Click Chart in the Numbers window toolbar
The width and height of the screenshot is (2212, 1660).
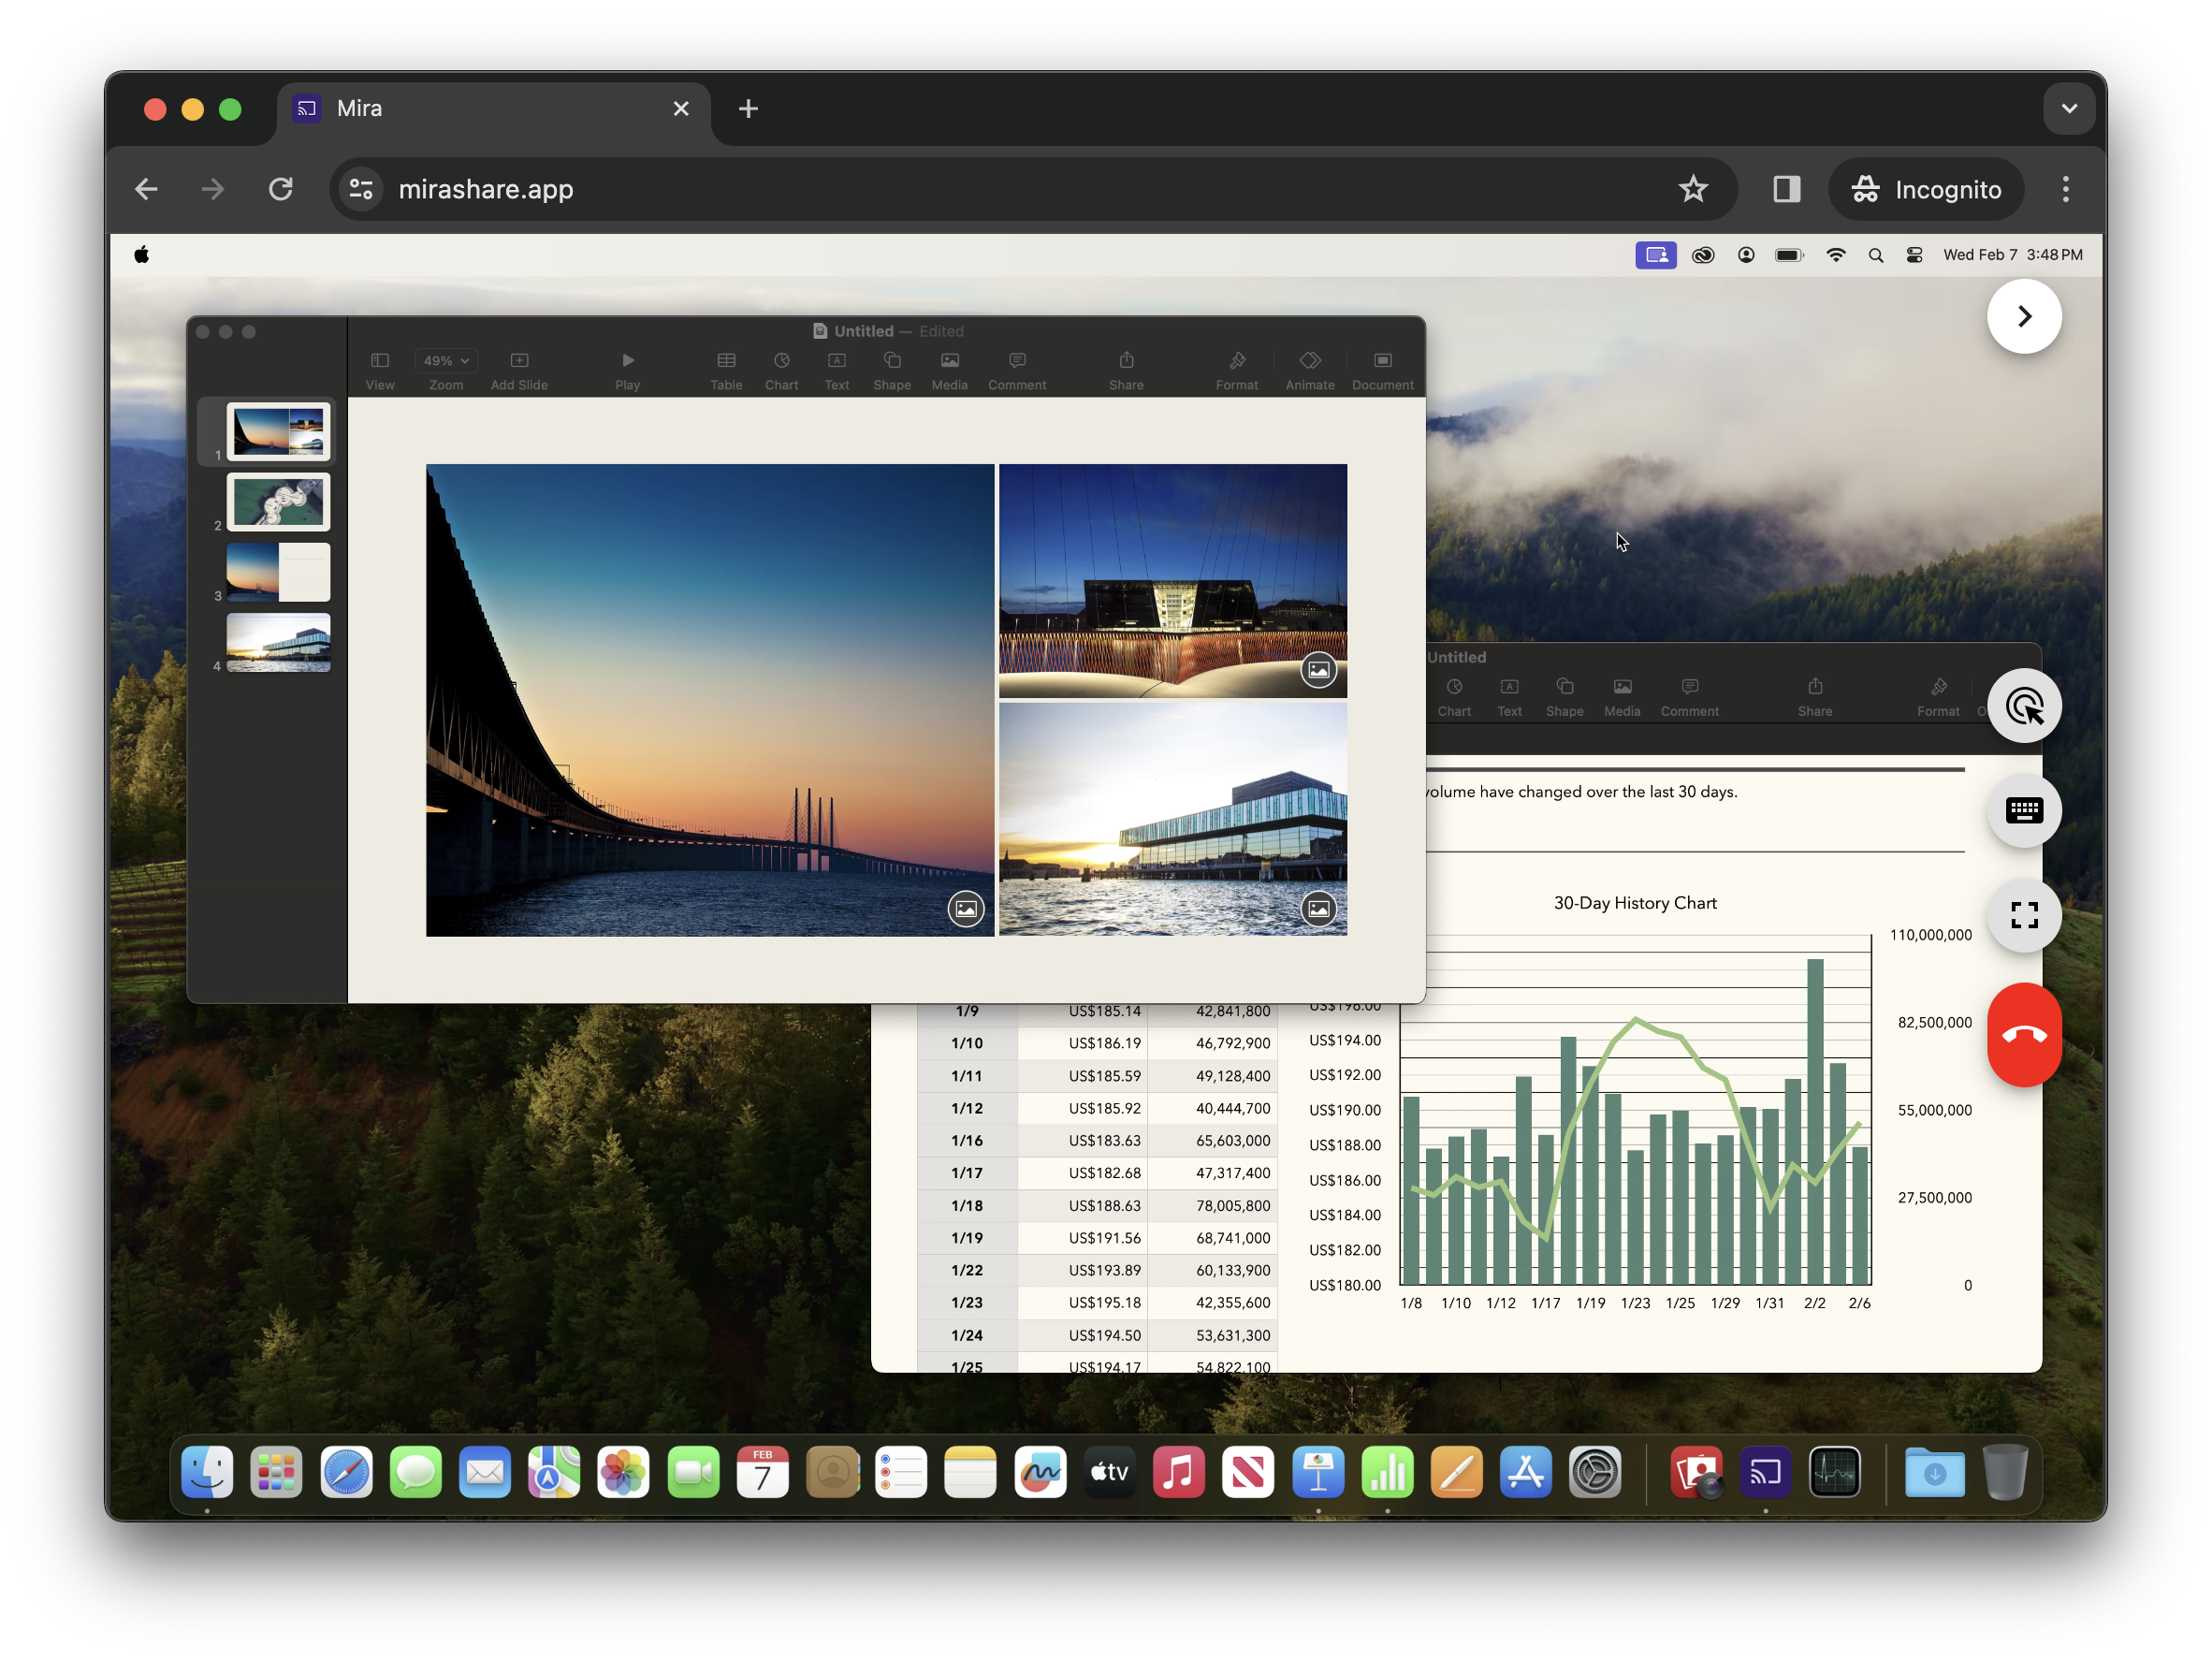(x=1454, y=697)
